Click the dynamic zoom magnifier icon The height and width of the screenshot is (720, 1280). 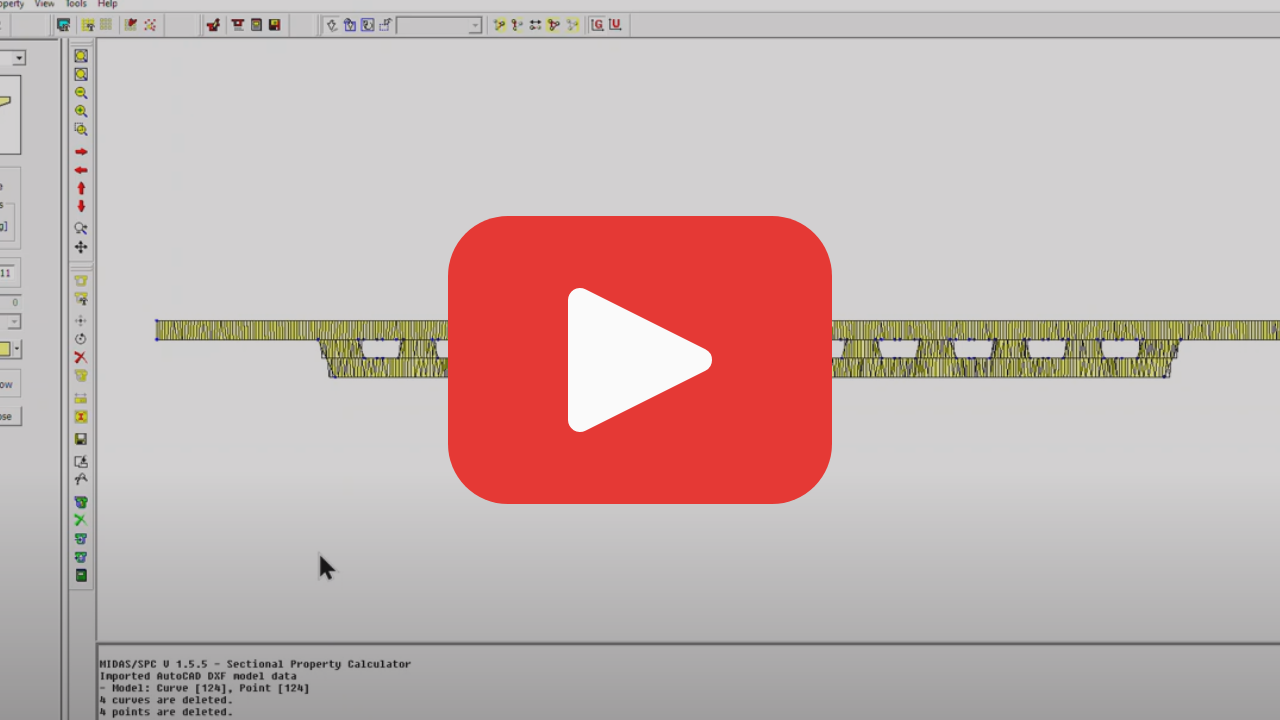pyautogui.click(x=81, y=228)
